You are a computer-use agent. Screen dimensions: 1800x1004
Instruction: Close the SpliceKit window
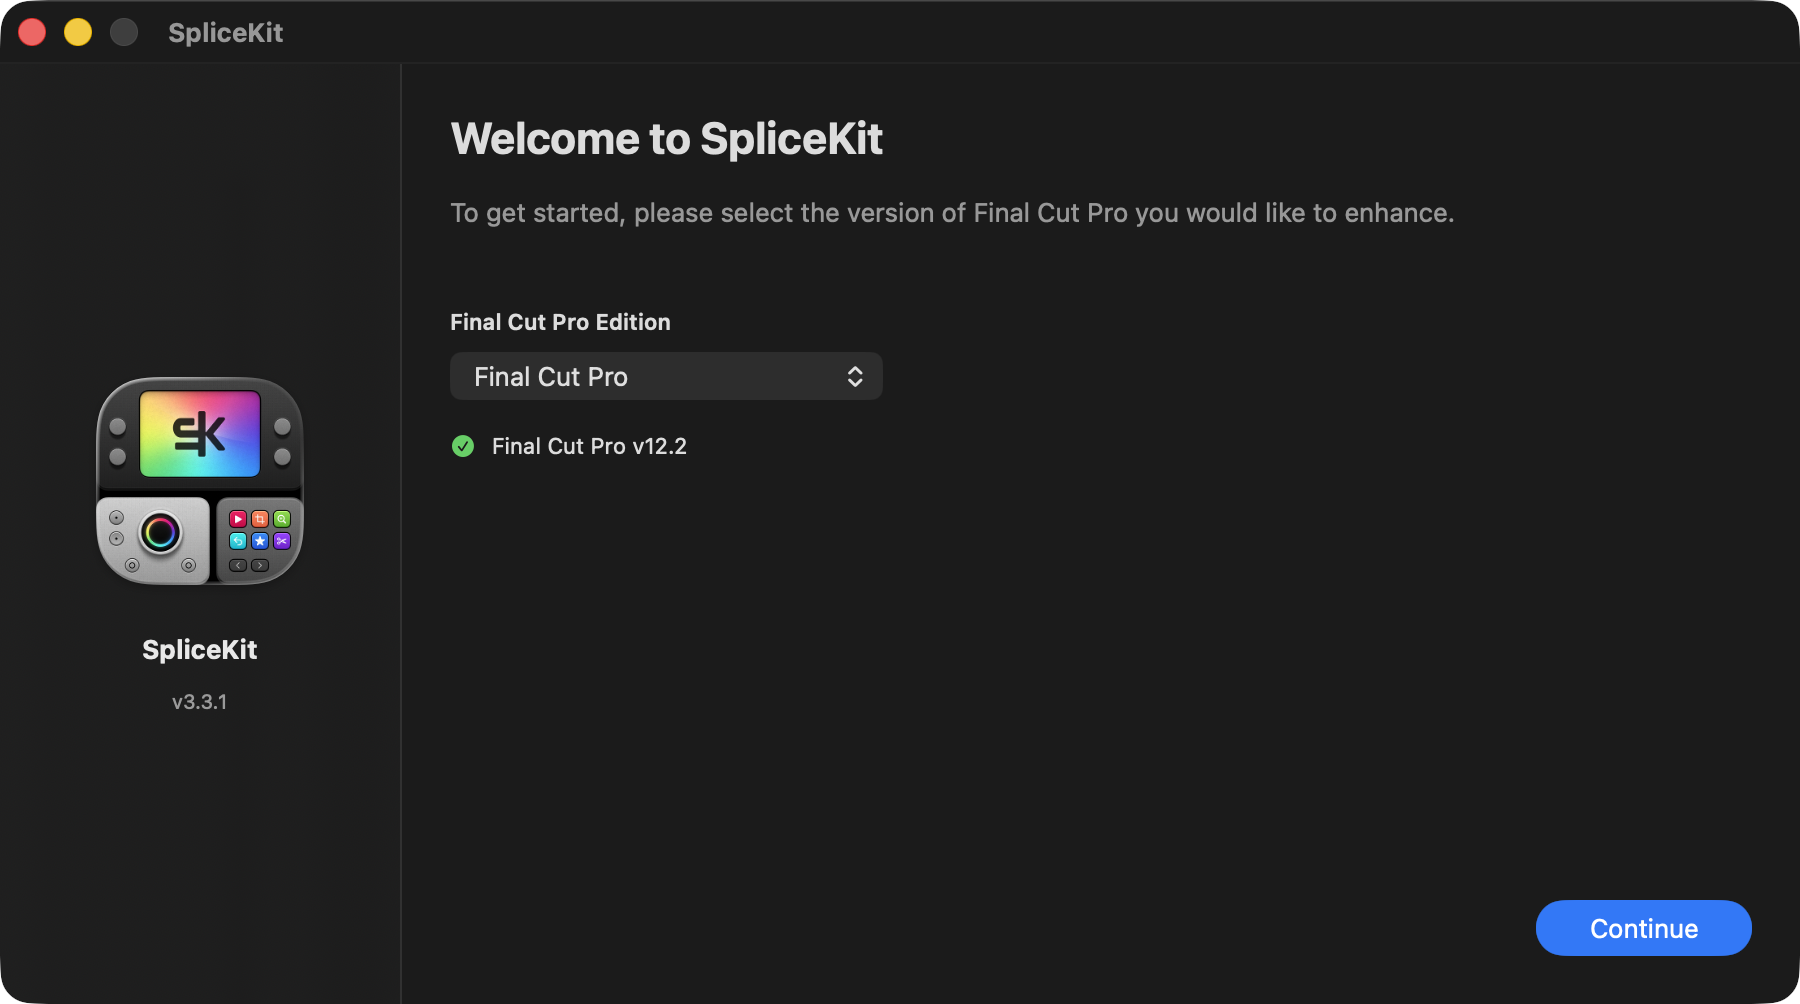click(x=32, y=32)
